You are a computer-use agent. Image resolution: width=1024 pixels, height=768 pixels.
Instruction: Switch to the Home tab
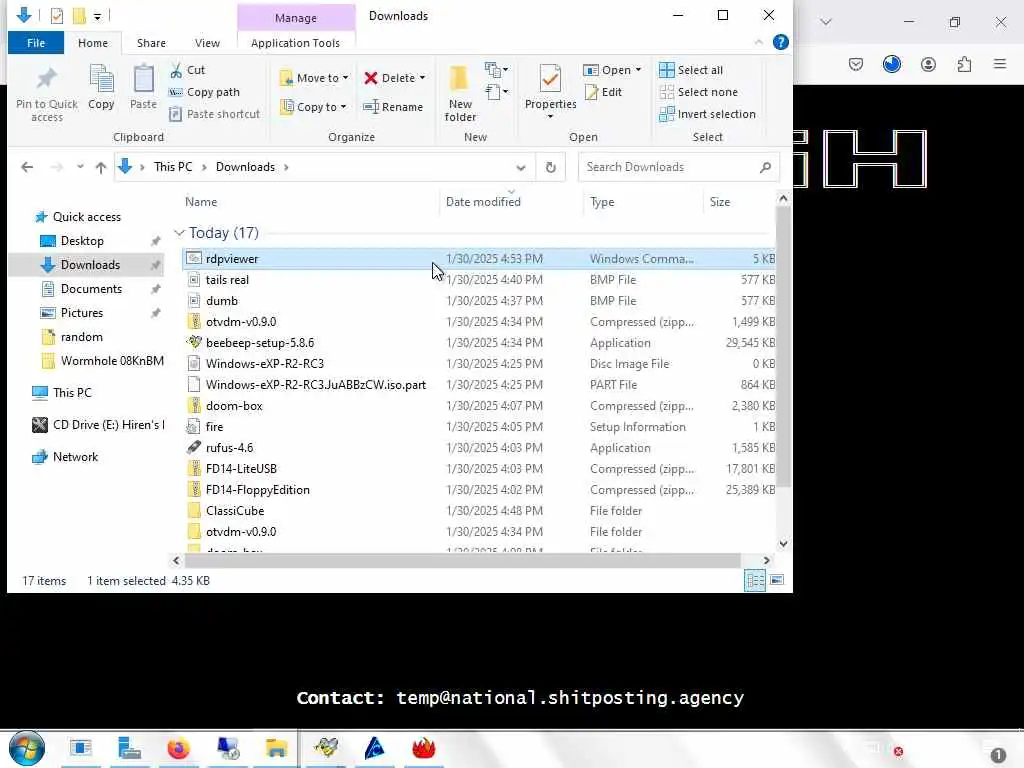[x=93, y=43]
